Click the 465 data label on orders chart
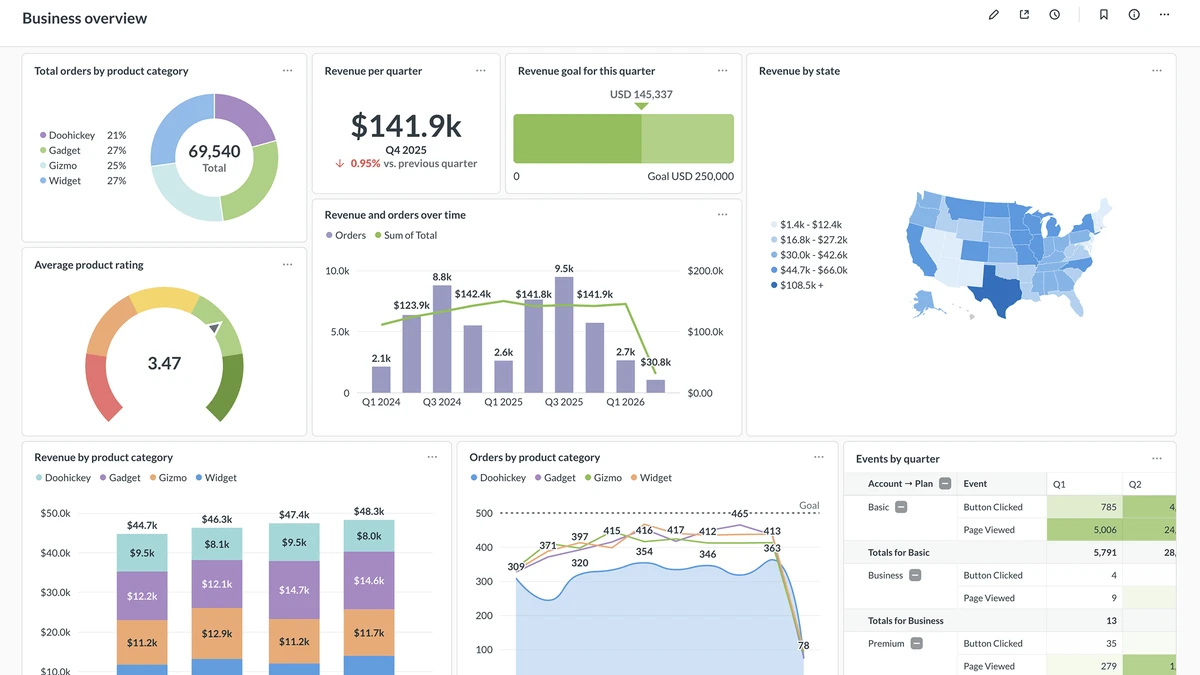 tap(739, 513)
